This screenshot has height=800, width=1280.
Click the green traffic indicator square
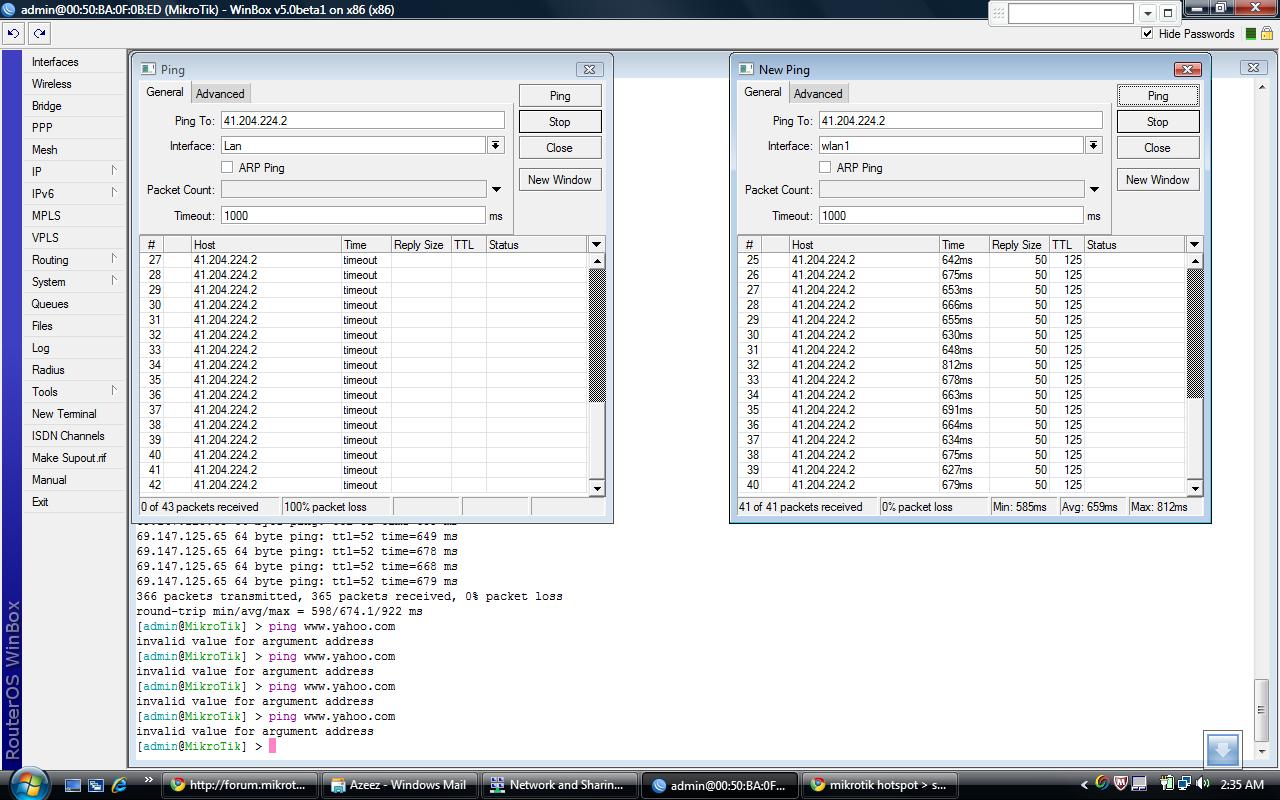1250,34
